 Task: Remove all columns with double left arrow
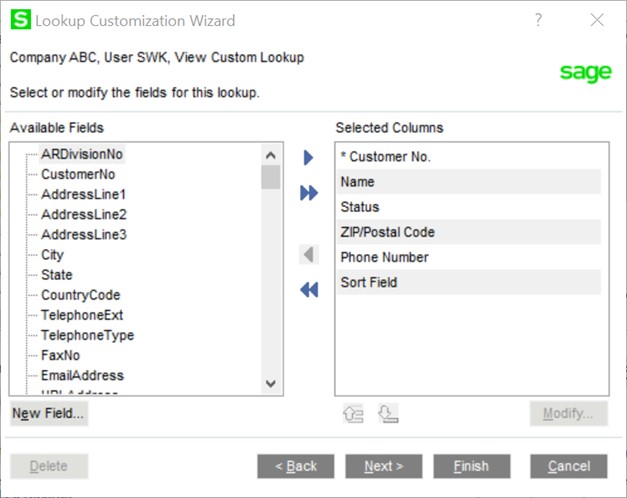309,290
